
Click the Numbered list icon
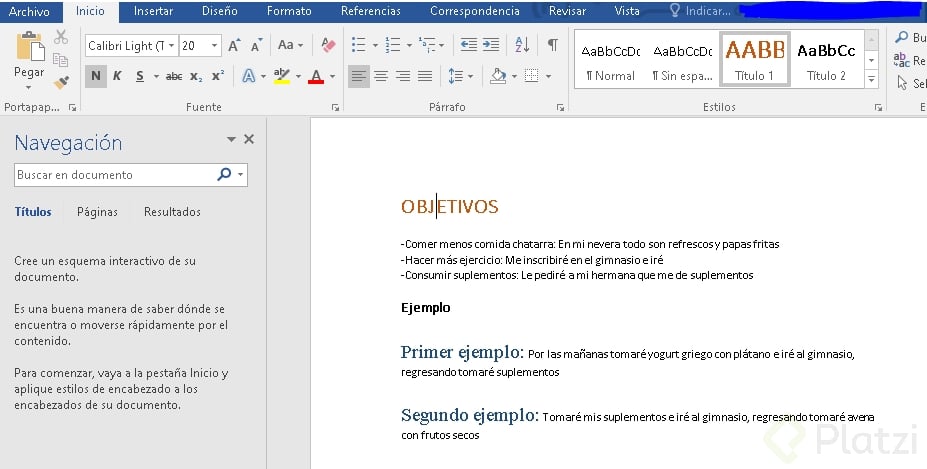coord(393,45)
